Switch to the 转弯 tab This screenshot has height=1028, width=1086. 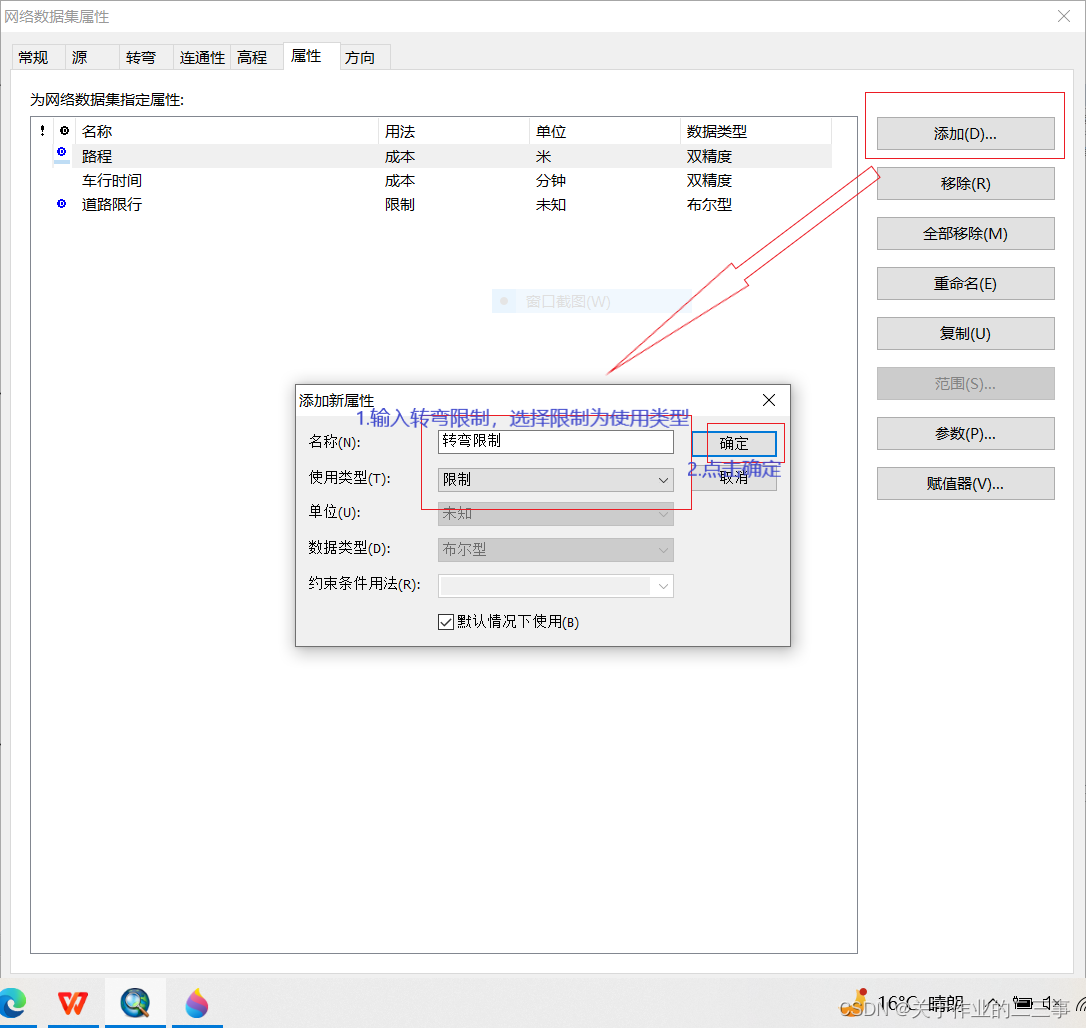click(146, 57)
